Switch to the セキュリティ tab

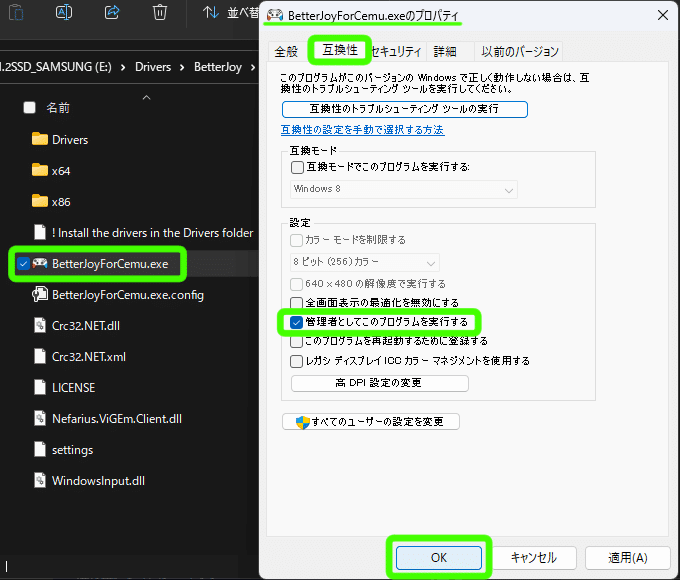396,52
